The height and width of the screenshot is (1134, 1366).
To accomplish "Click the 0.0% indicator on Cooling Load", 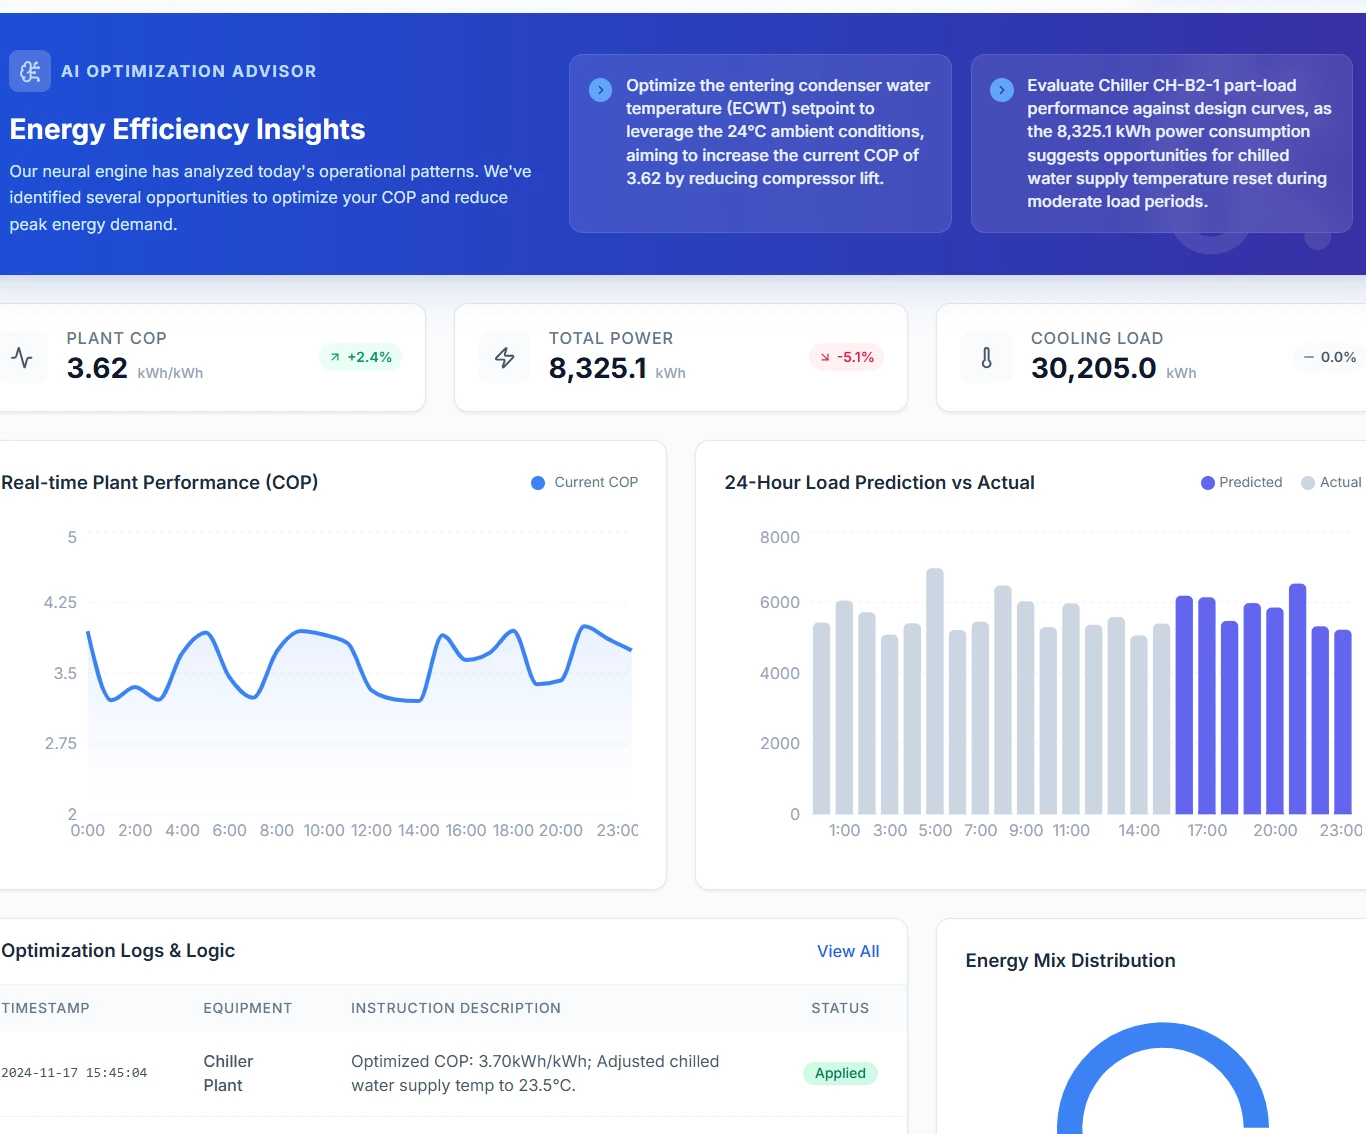I will click(1327, 356).
